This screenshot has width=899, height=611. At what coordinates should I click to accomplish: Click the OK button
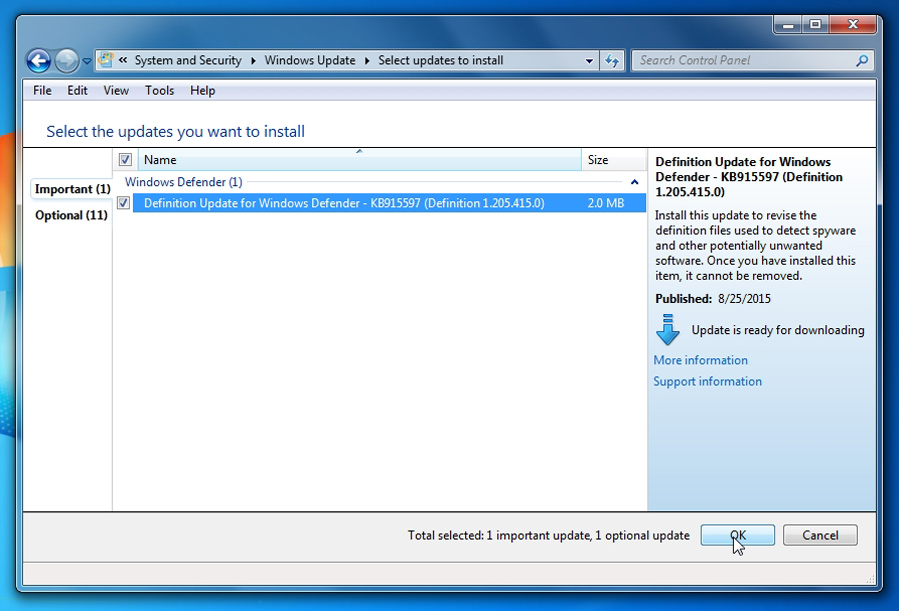click(x=737, y=535)
